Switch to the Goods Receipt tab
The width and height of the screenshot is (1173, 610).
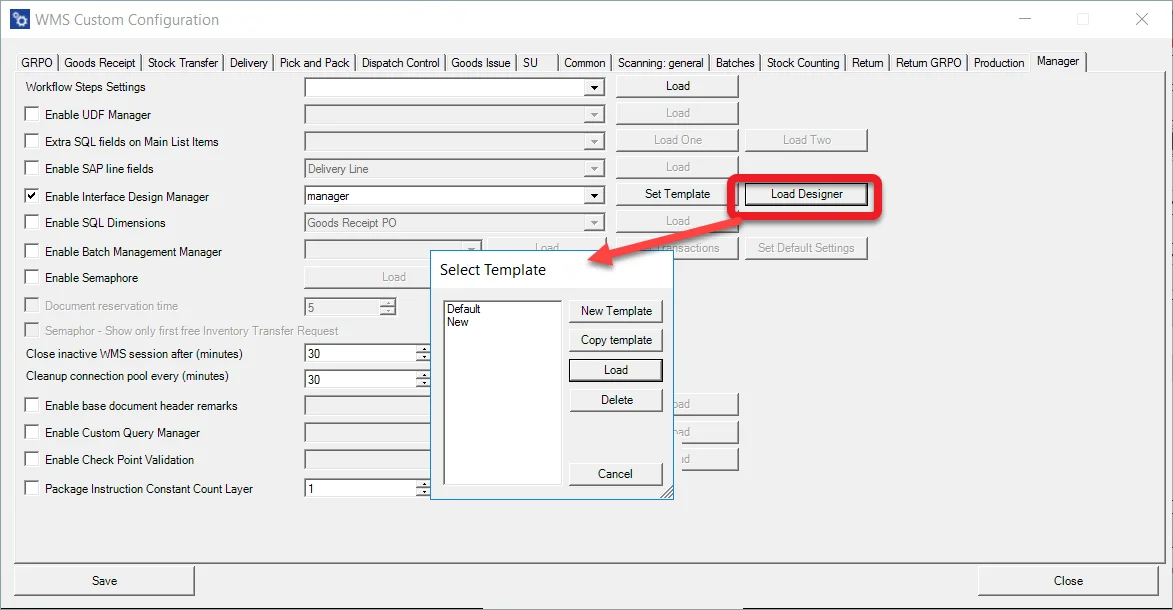(x=100, y=62)
